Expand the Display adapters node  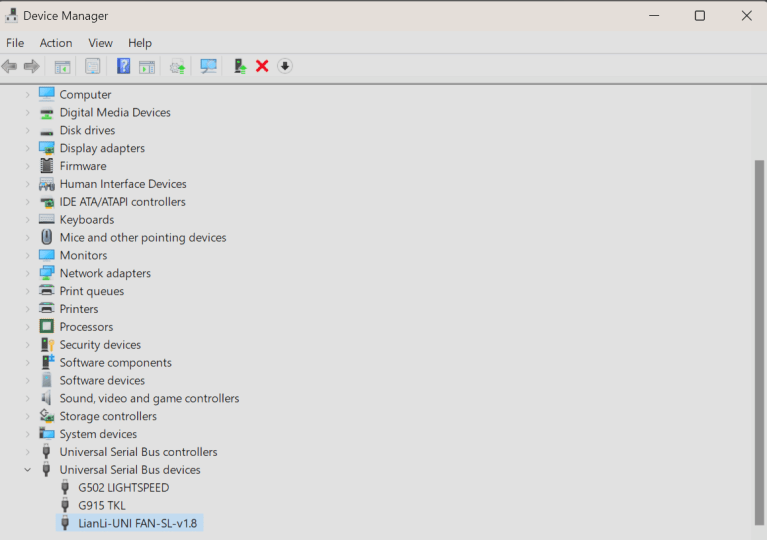(x=28, y=149)
